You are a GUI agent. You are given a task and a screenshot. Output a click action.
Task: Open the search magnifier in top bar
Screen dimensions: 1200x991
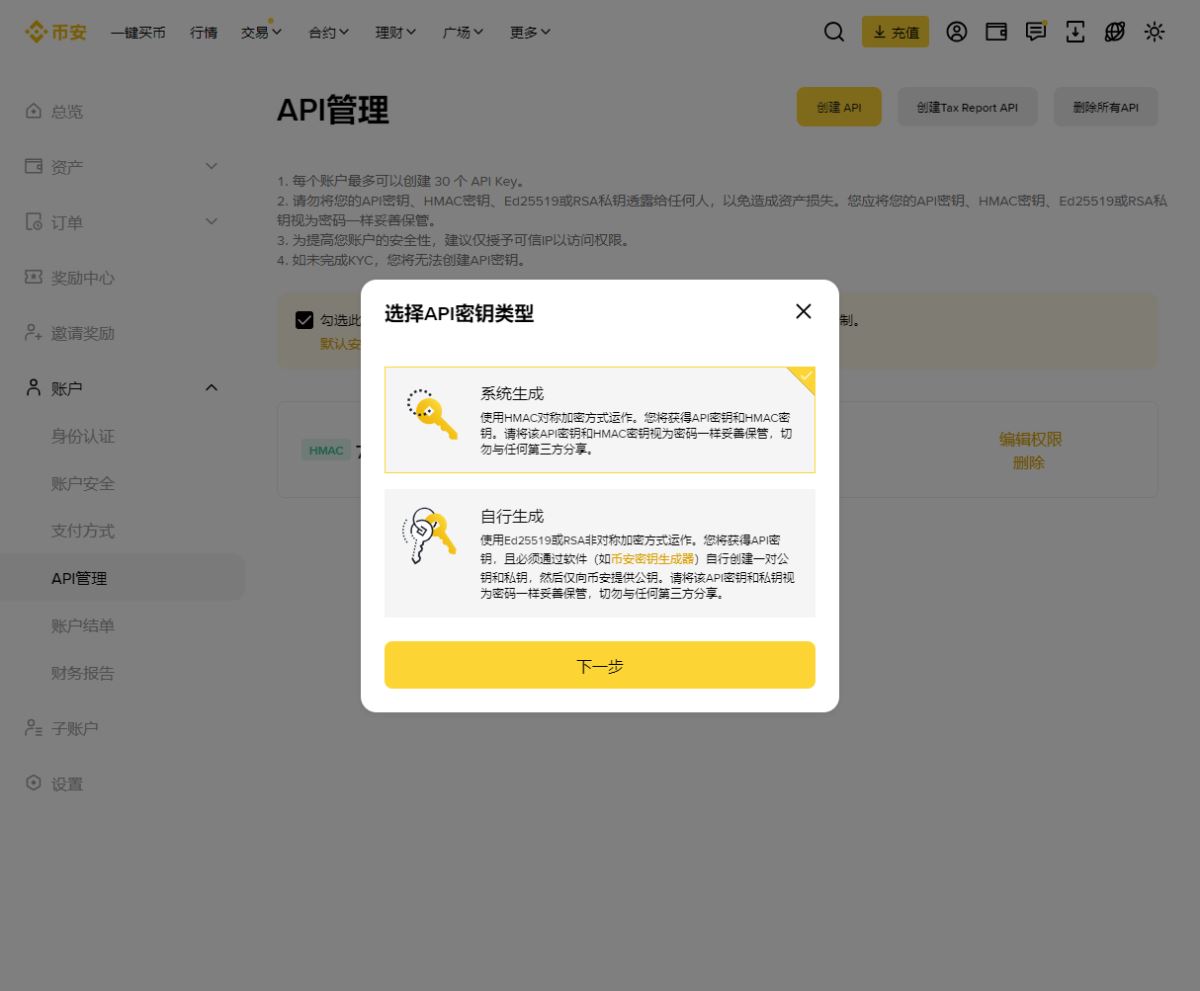tap(834, 31)
